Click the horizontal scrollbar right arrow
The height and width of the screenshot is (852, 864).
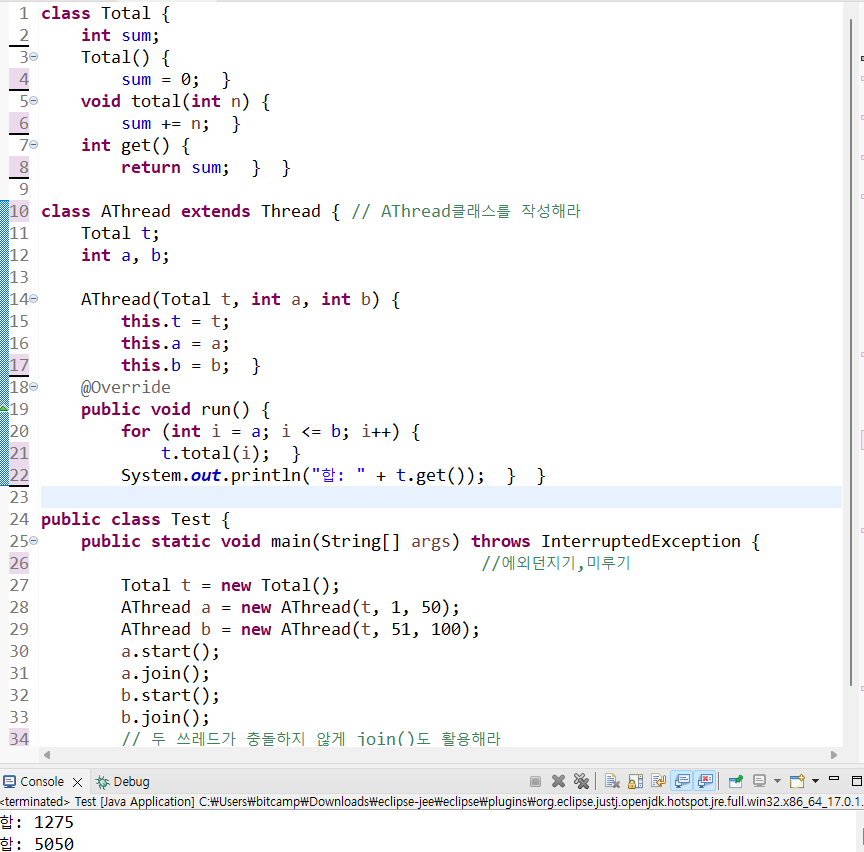(x=834, y=754)
